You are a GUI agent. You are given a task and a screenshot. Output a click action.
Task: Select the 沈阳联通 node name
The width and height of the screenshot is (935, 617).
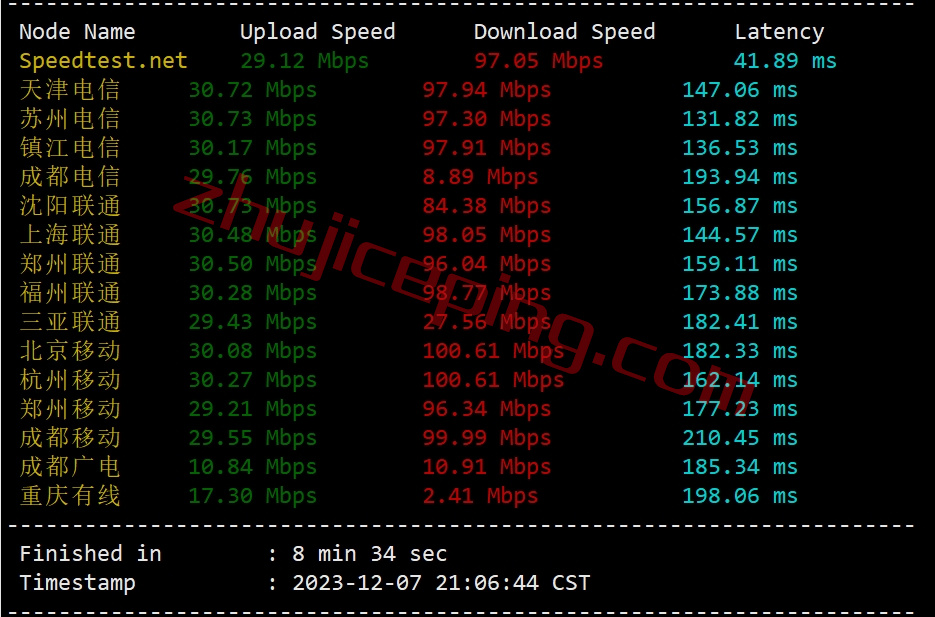70,206
